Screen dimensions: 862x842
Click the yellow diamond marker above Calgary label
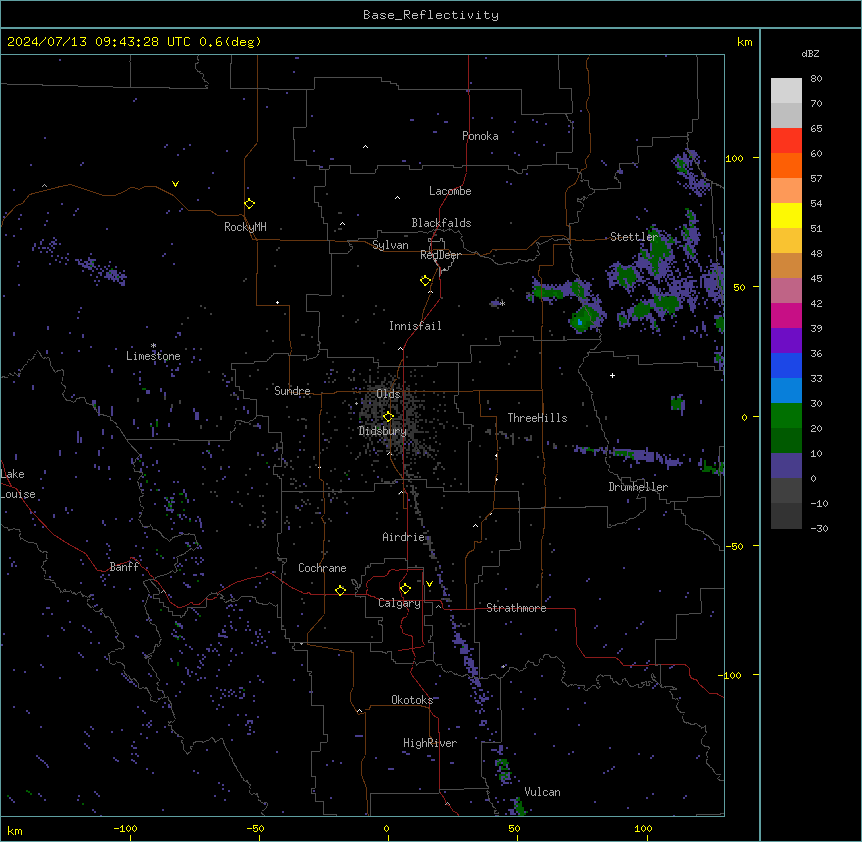[405, 589]
